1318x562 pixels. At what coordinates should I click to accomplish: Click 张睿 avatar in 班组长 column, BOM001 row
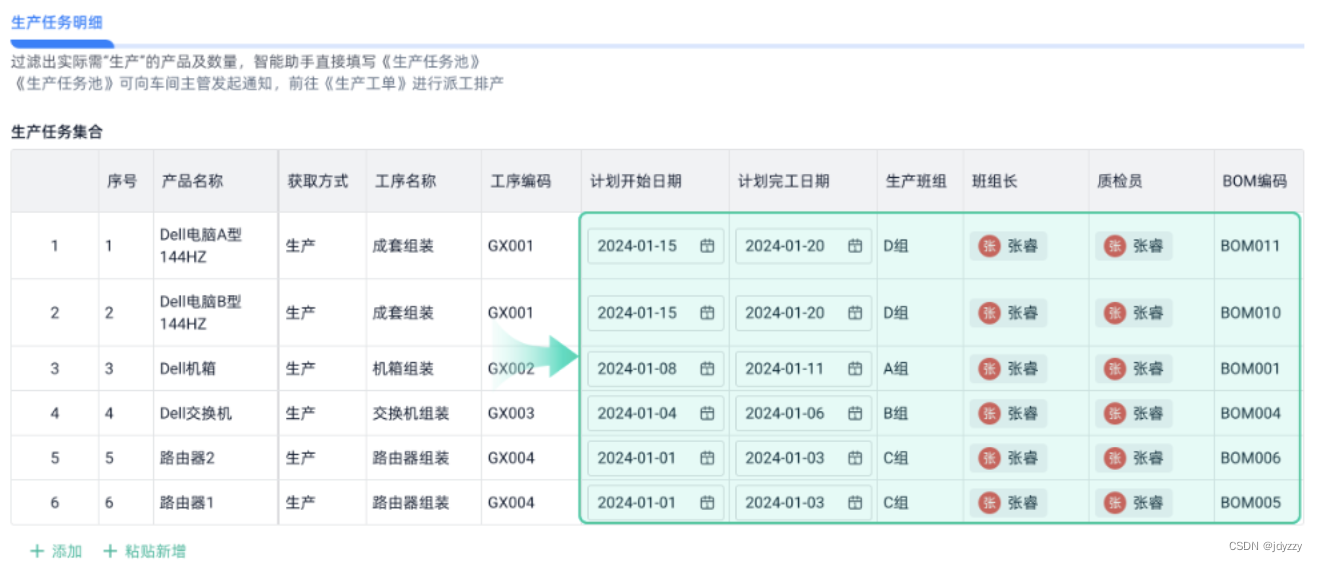click(989, 368)
